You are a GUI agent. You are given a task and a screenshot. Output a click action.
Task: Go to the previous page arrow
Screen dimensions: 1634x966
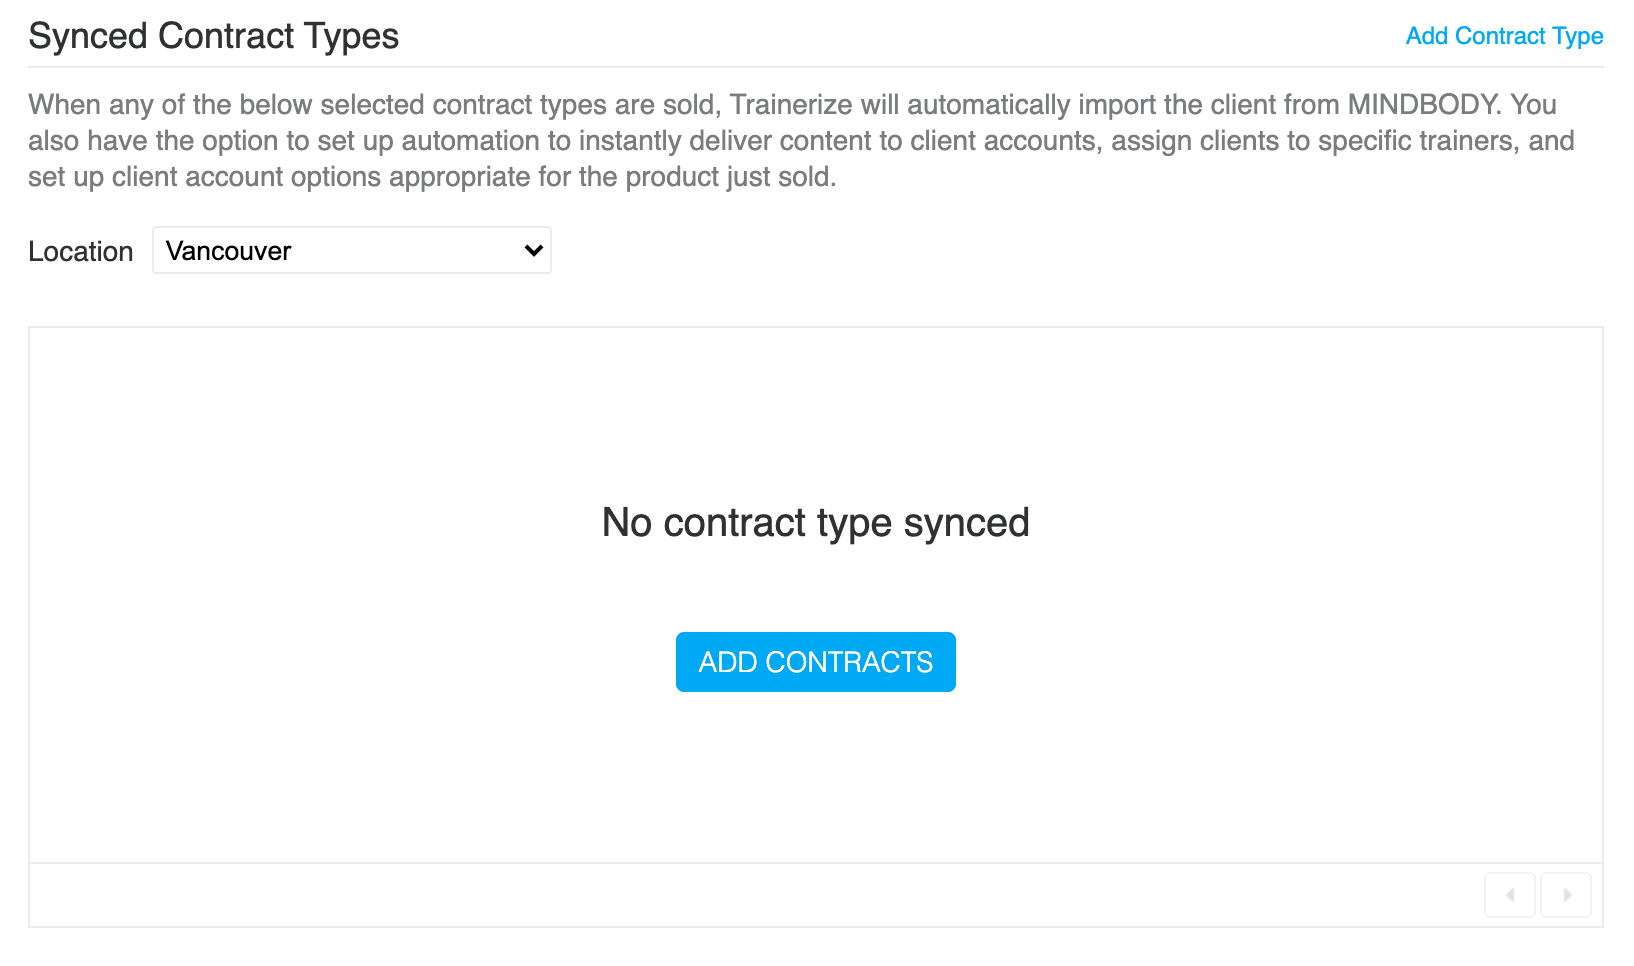tap(1510, 895)
